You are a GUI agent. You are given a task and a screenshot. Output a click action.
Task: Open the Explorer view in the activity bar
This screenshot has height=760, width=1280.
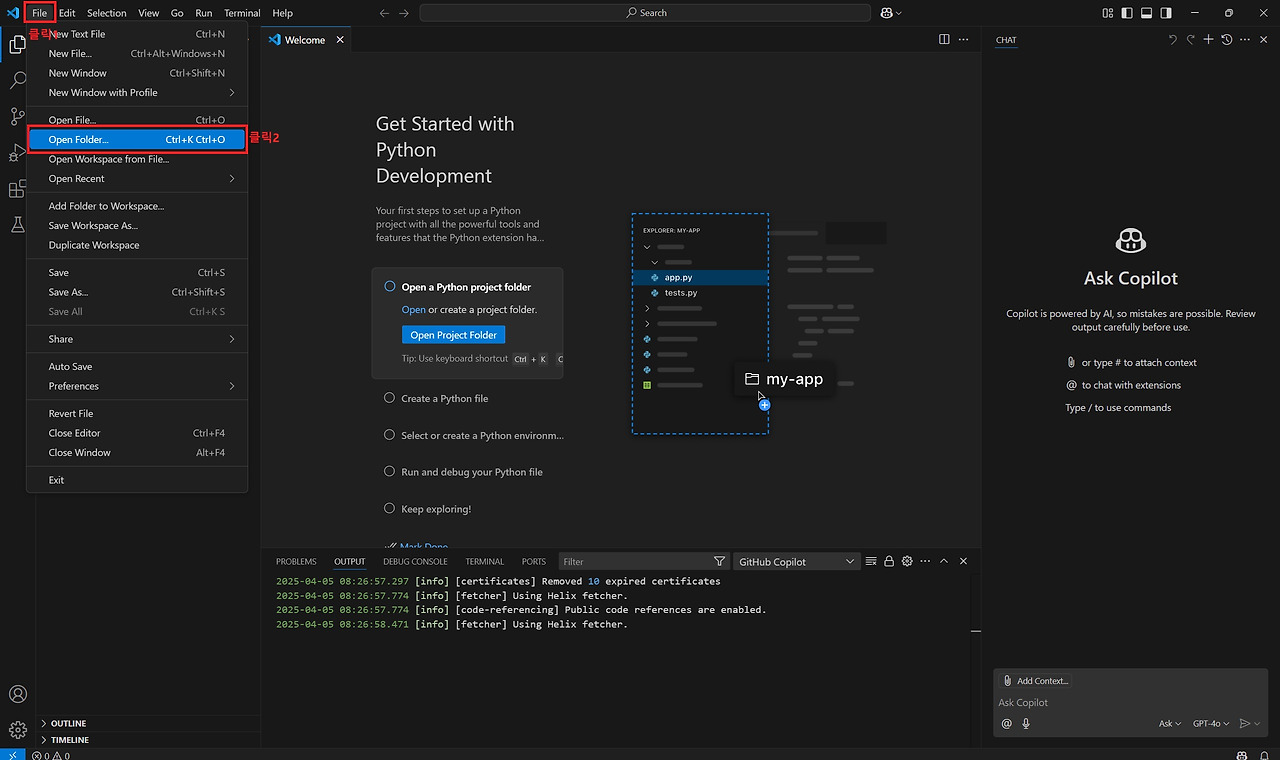[x=17, y=44]
